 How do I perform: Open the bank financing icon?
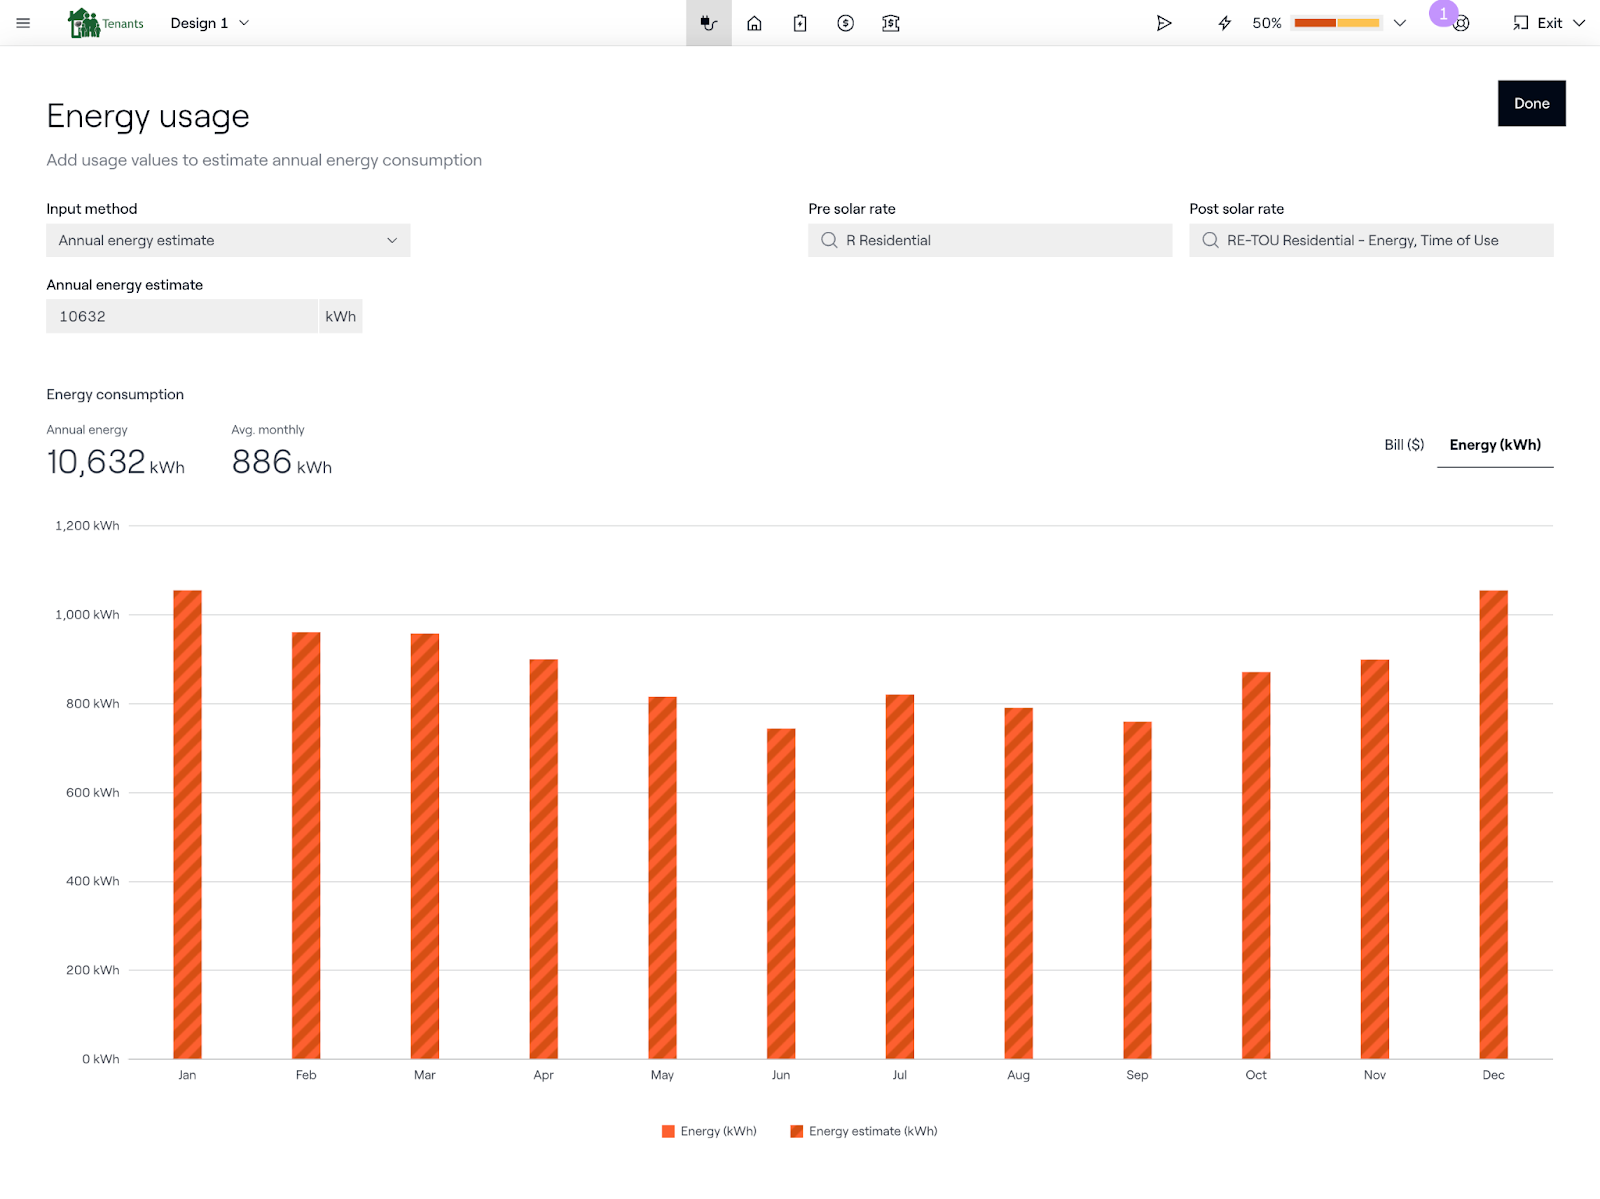pyautogui.click(x=891, y=23)
